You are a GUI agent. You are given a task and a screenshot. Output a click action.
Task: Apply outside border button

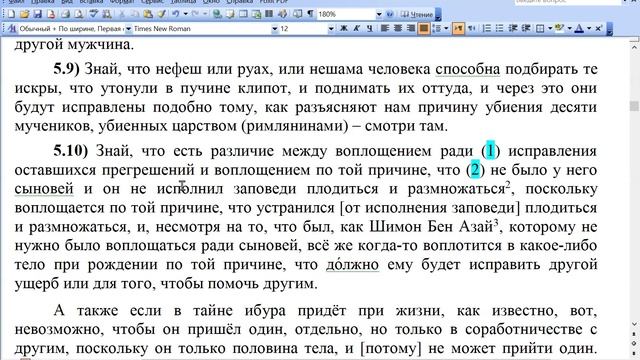[540, 28]
